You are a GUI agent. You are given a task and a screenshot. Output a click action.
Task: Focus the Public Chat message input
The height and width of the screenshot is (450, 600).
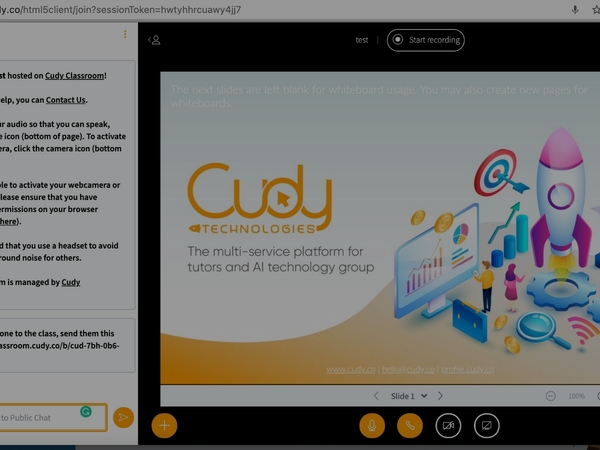point(52,417)
